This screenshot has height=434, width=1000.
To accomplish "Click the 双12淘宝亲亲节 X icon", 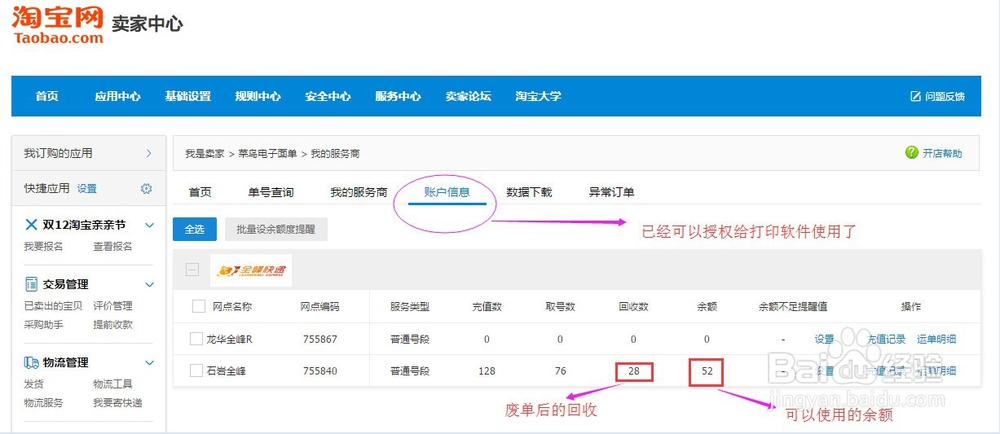I will [x=31, y=225].
